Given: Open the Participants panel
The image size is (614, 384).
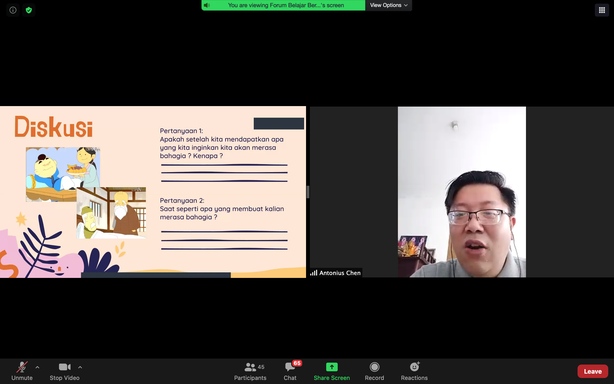Looking at the screenshot, I should (250, 371).
